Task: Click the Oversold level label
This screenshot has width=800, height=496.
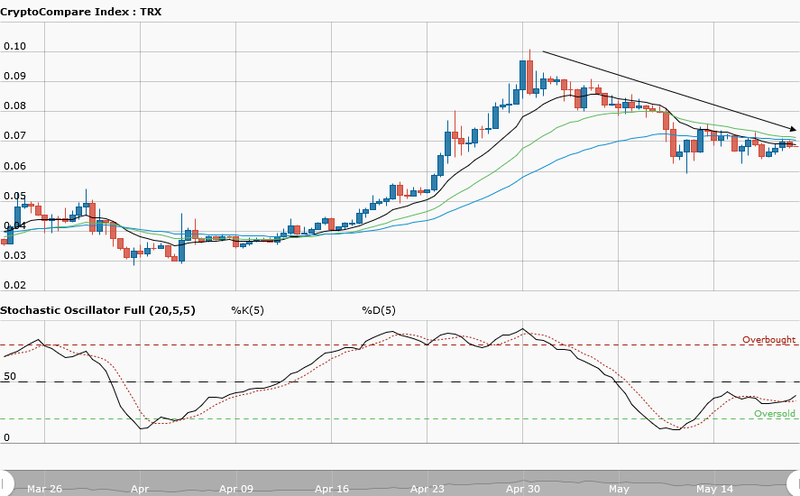Action: 774,413
